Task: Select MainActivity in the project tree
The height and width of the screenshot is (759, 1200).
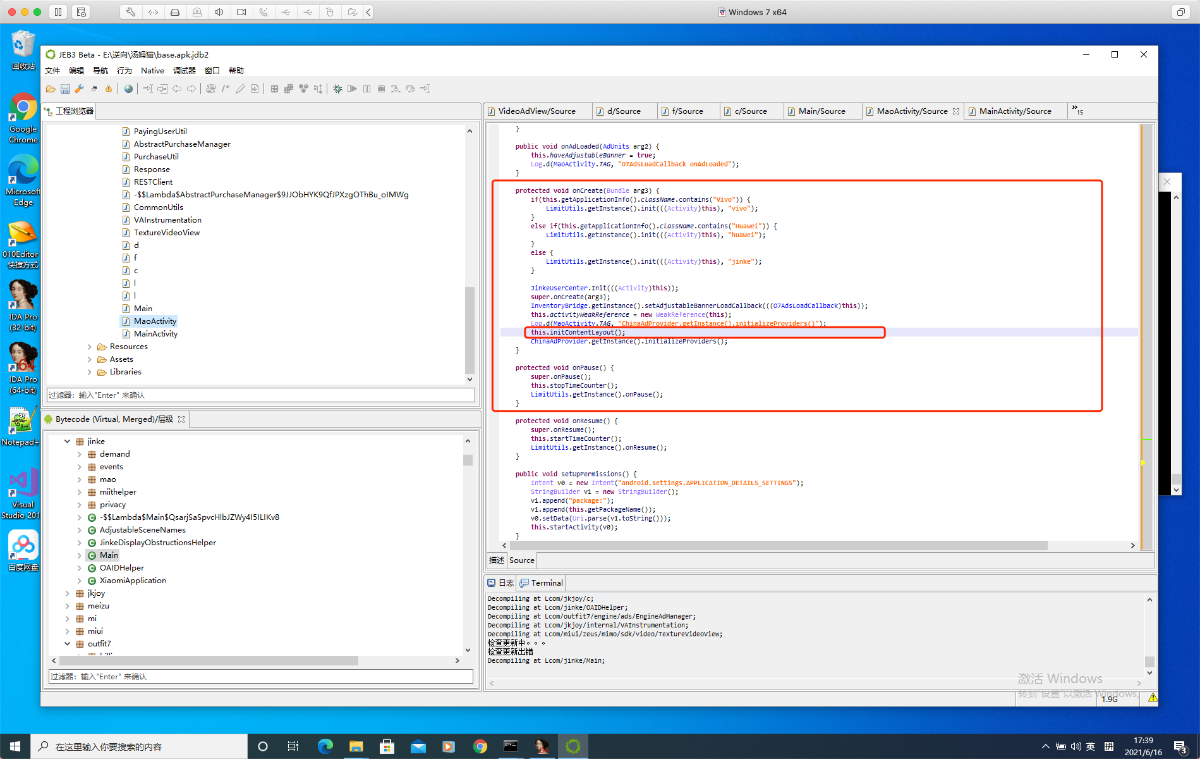Action: tap(155, 334)
